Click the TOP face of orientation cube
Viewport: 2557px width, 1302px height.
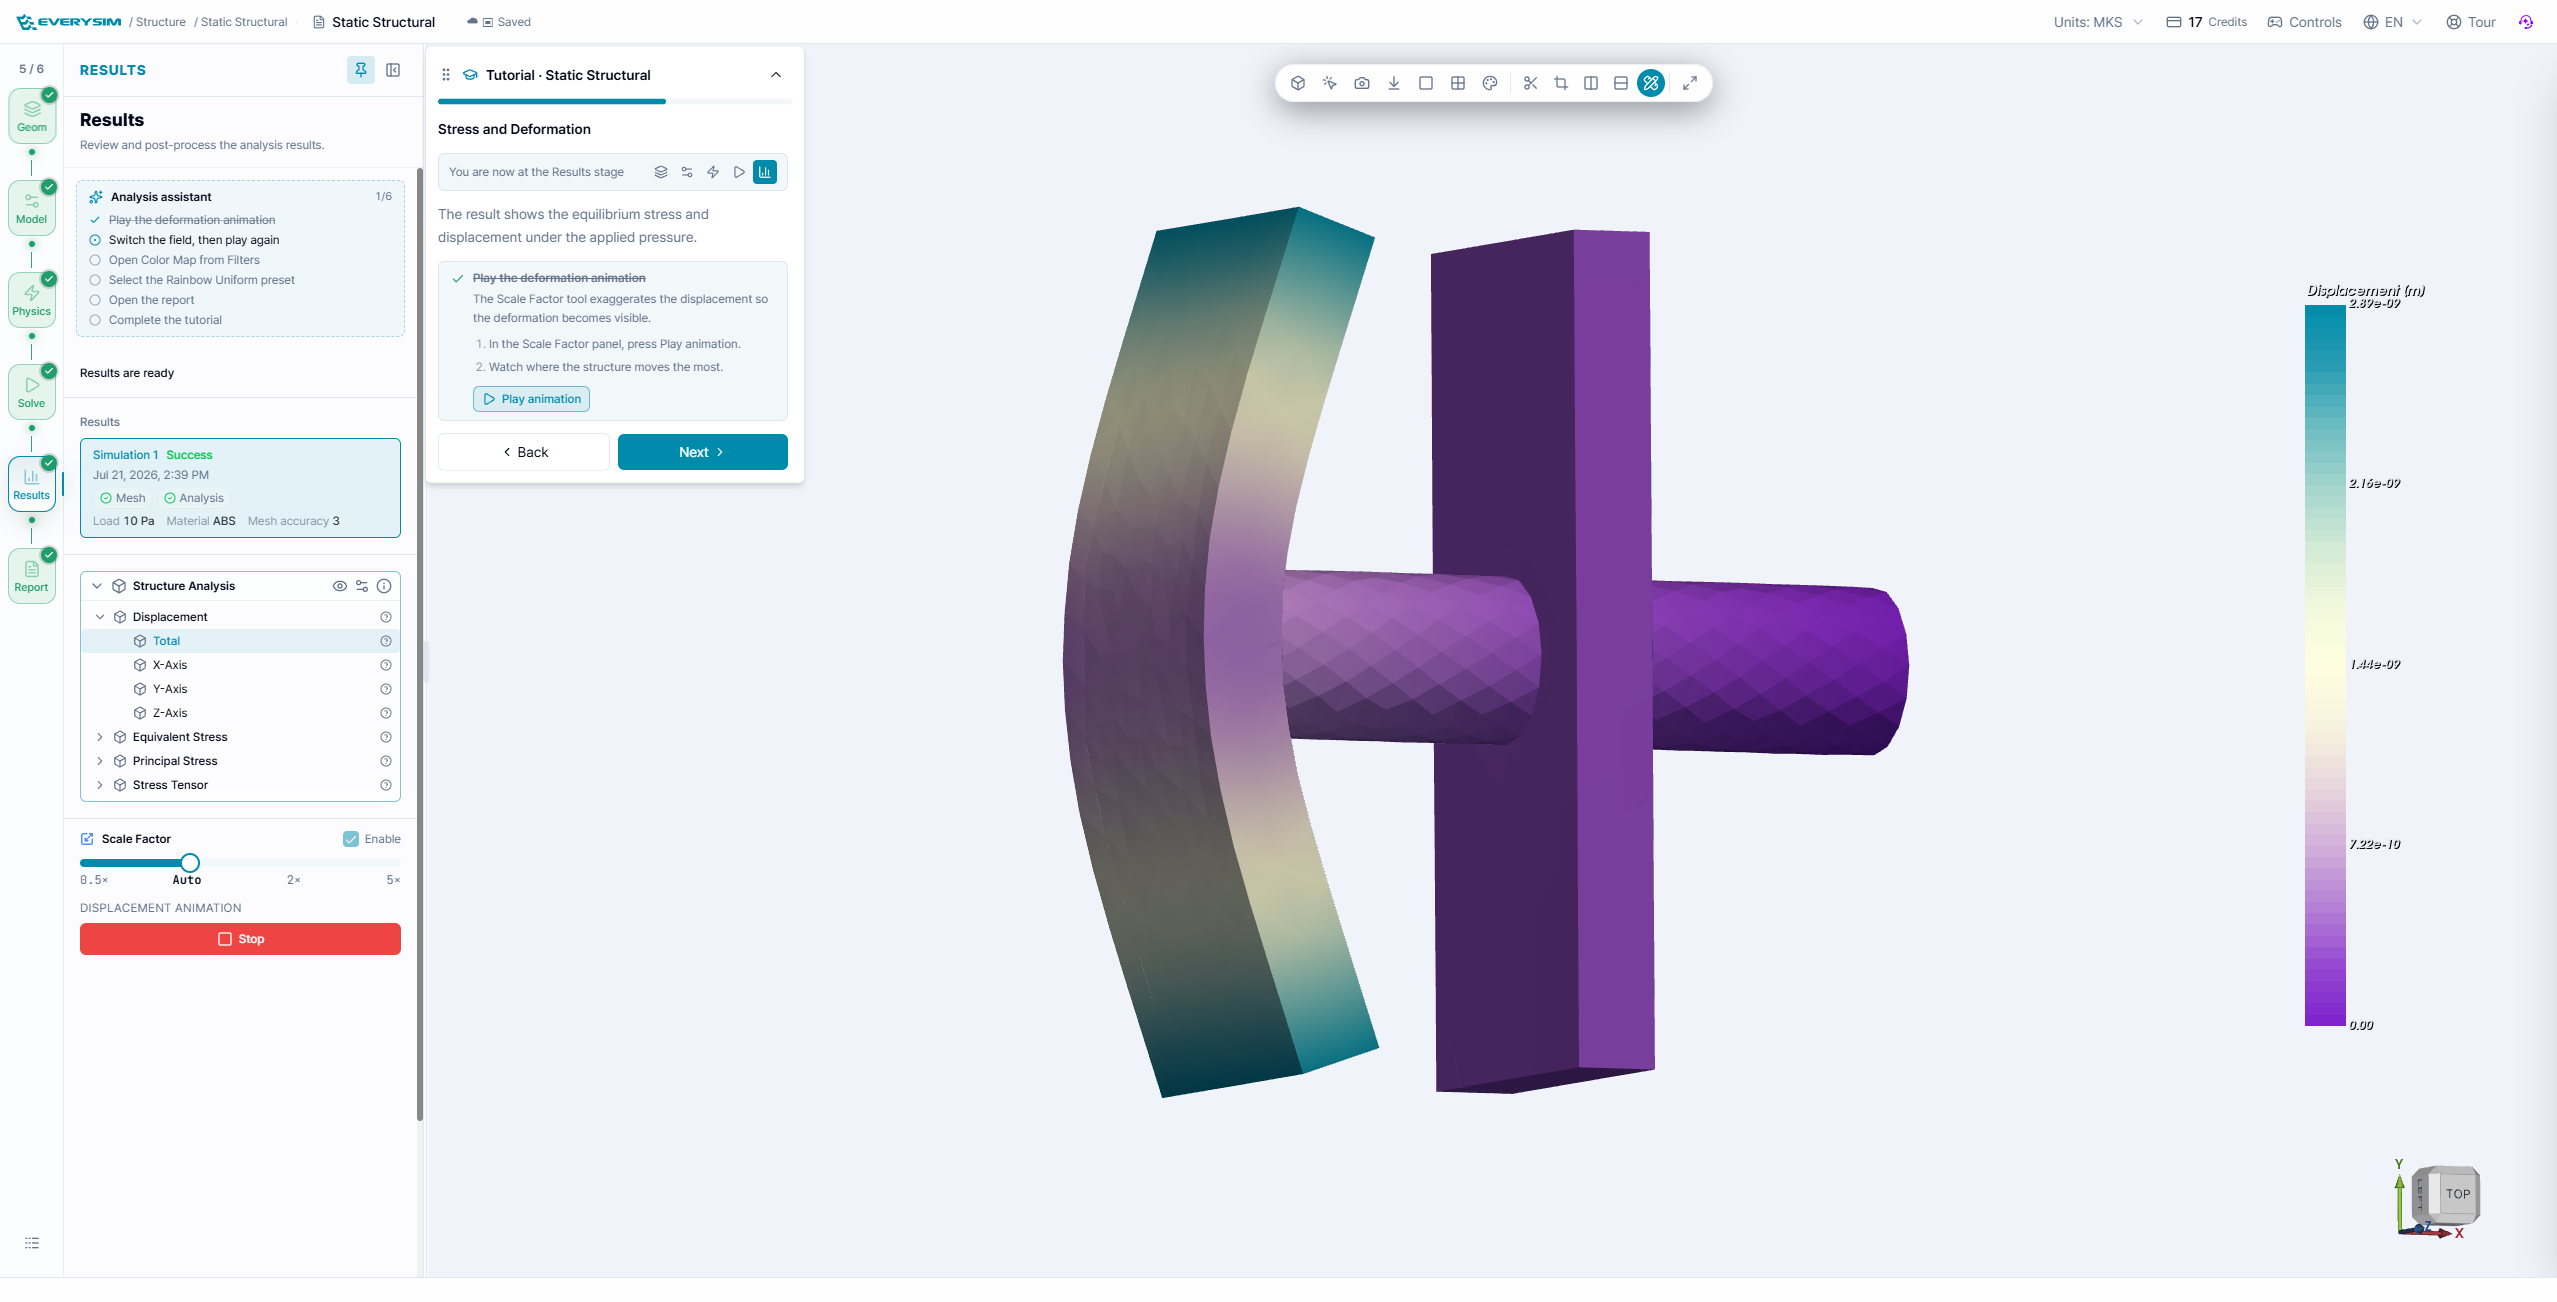pos(2457,1193)
